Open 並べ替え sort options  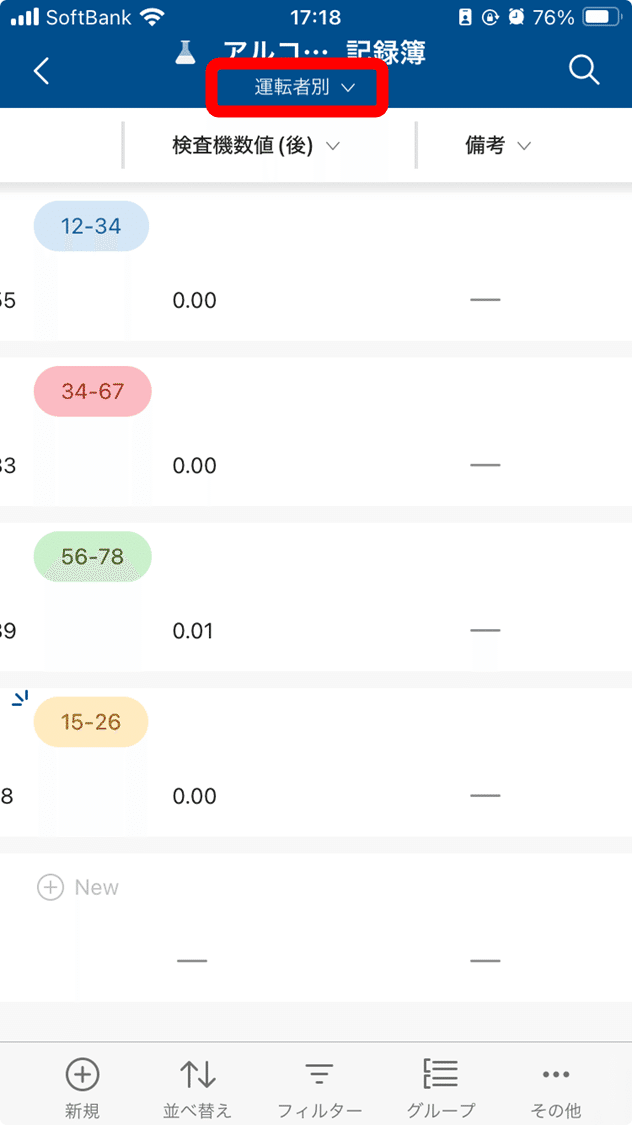pyautogui.click(x=197, y=1075)
